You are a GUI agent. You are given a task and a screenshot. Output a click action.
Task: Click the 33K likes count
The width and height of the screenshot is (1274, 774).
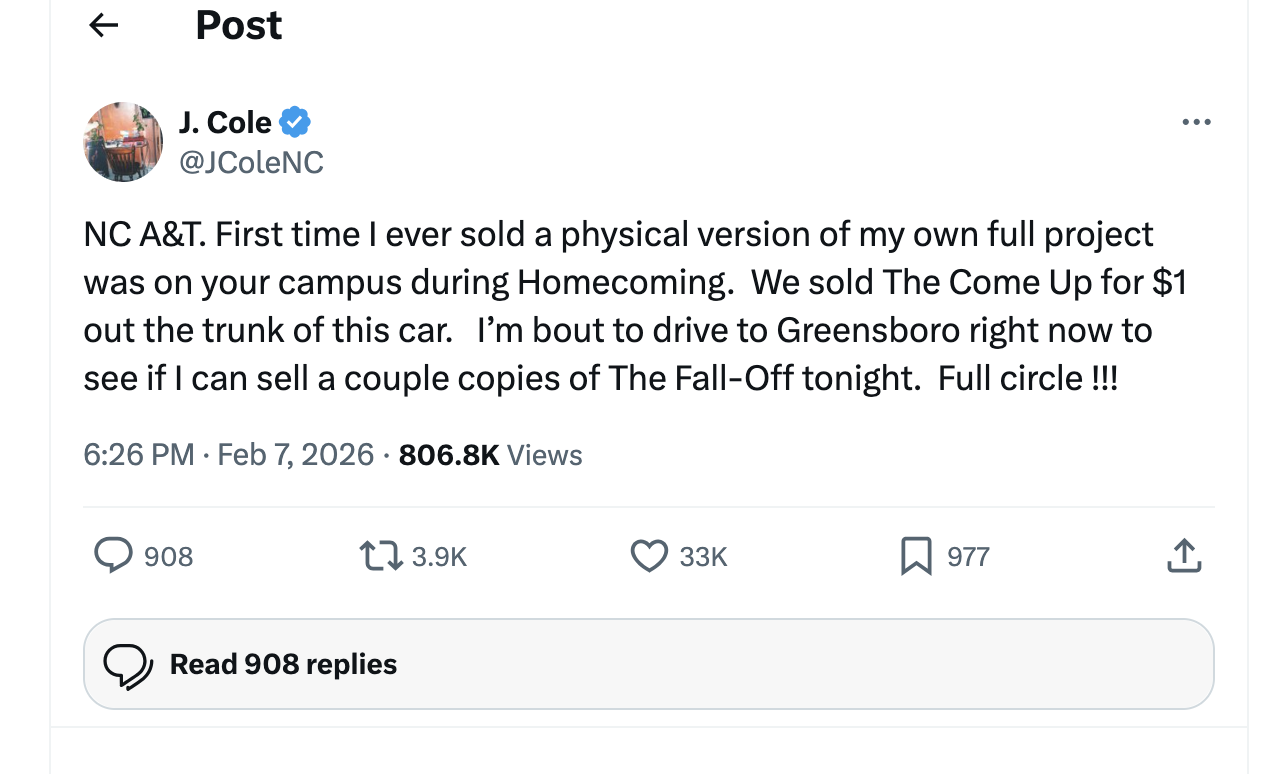703,556
